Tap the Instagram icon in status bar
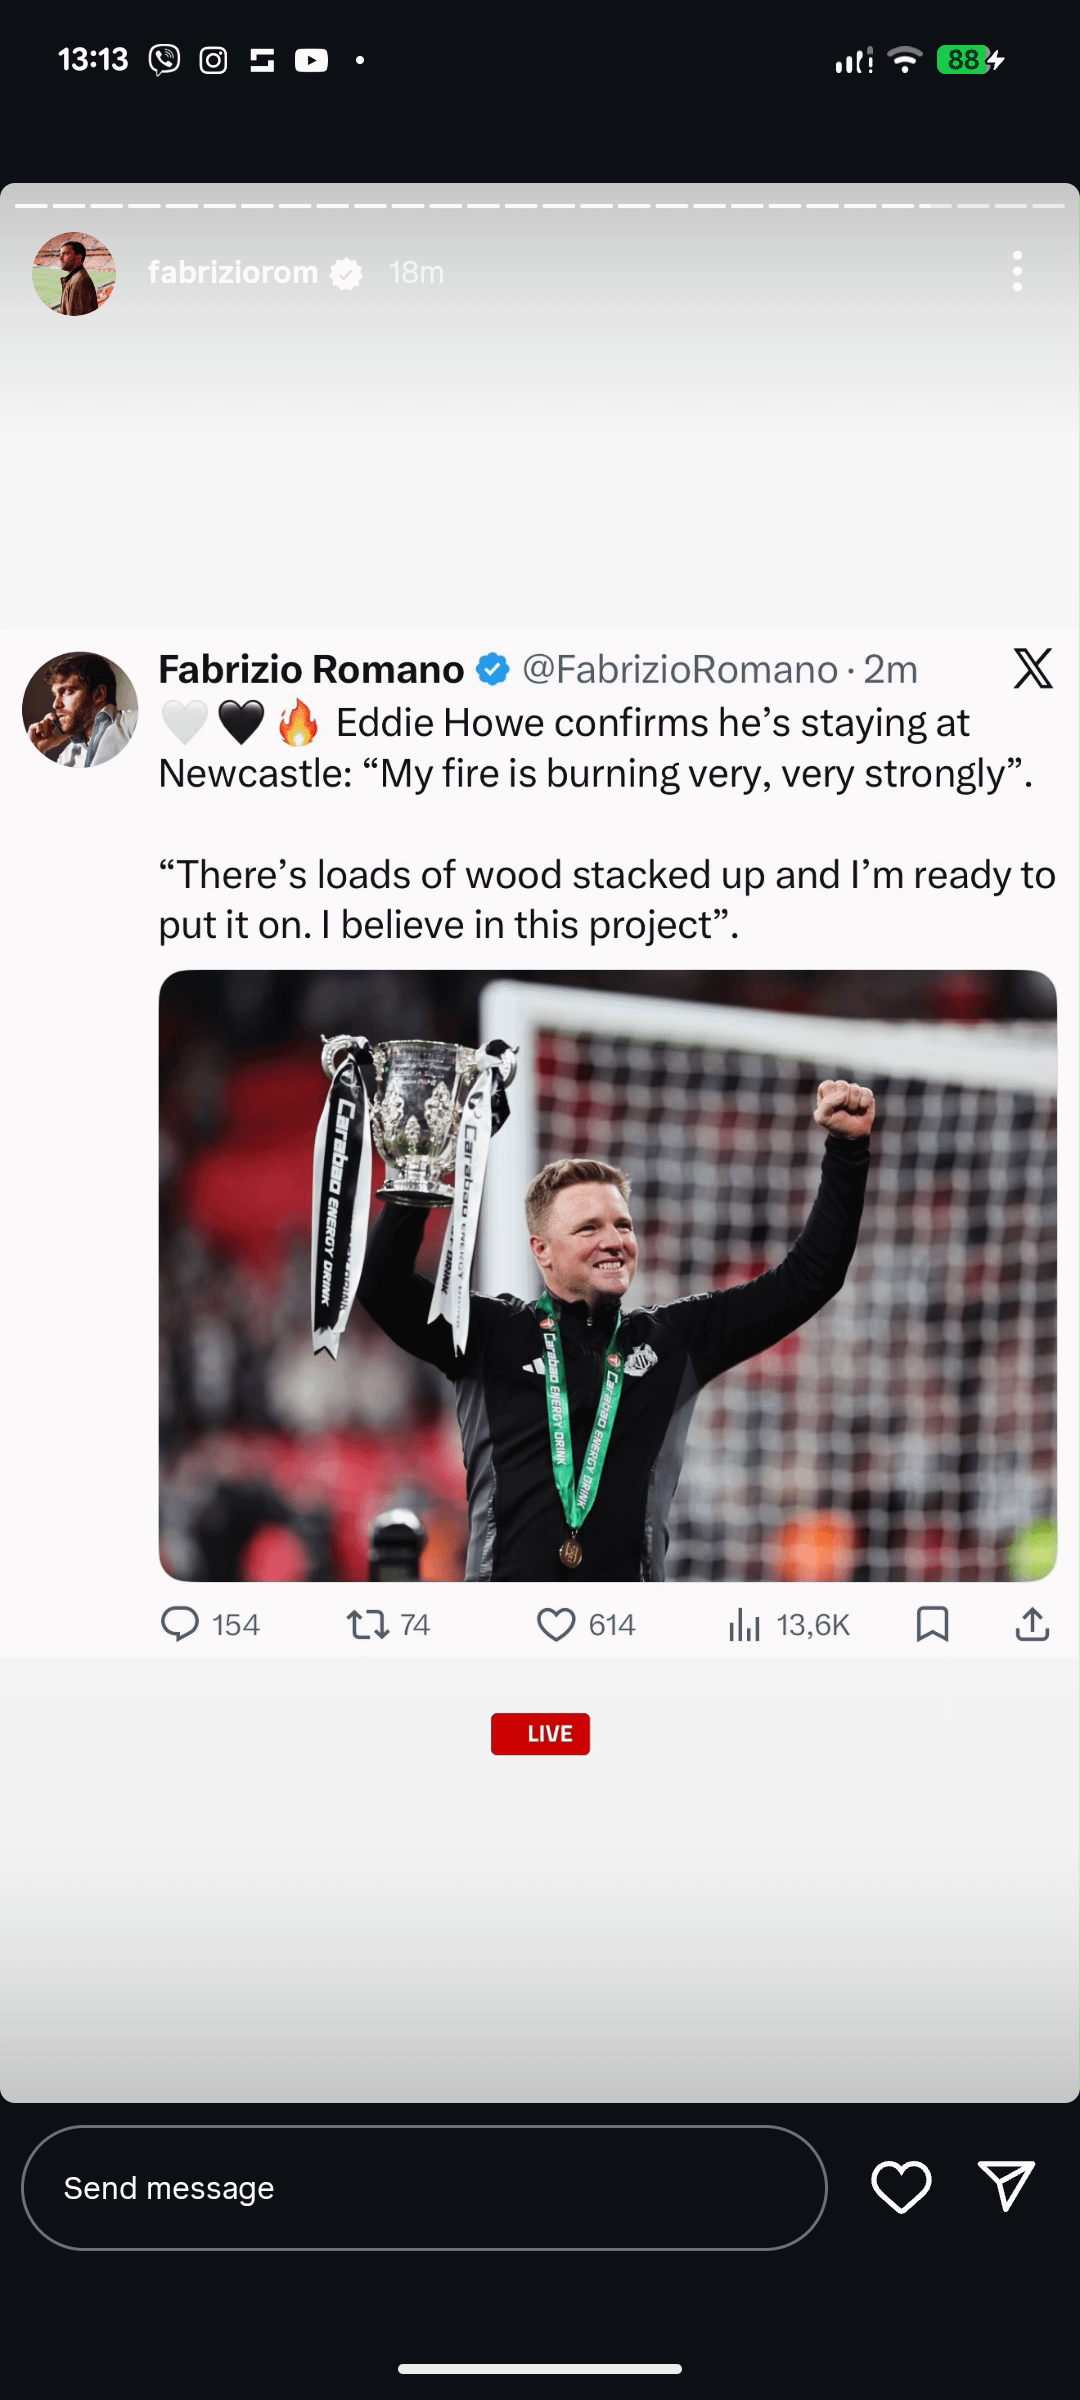The height and width of the screenshot is (2400, 1080). (x=213, y=61)
